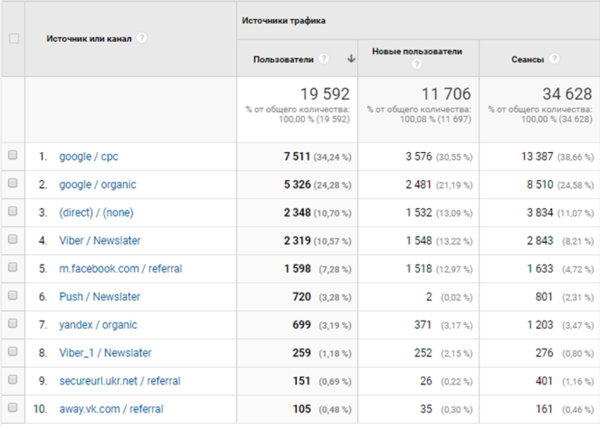Screen dimensions: 600x429
Task: Click Push / Newslater source link
Action: 99,297
